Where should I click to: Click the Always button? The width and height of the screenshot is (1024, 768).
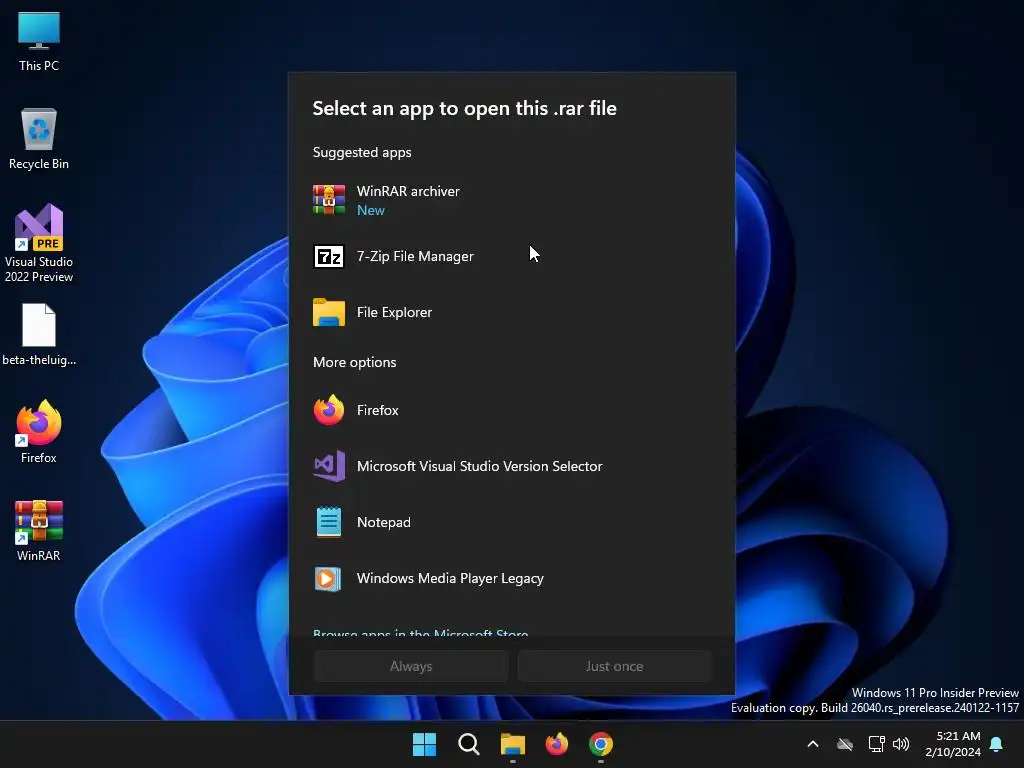pyautogui.click(x=411, y=666)
